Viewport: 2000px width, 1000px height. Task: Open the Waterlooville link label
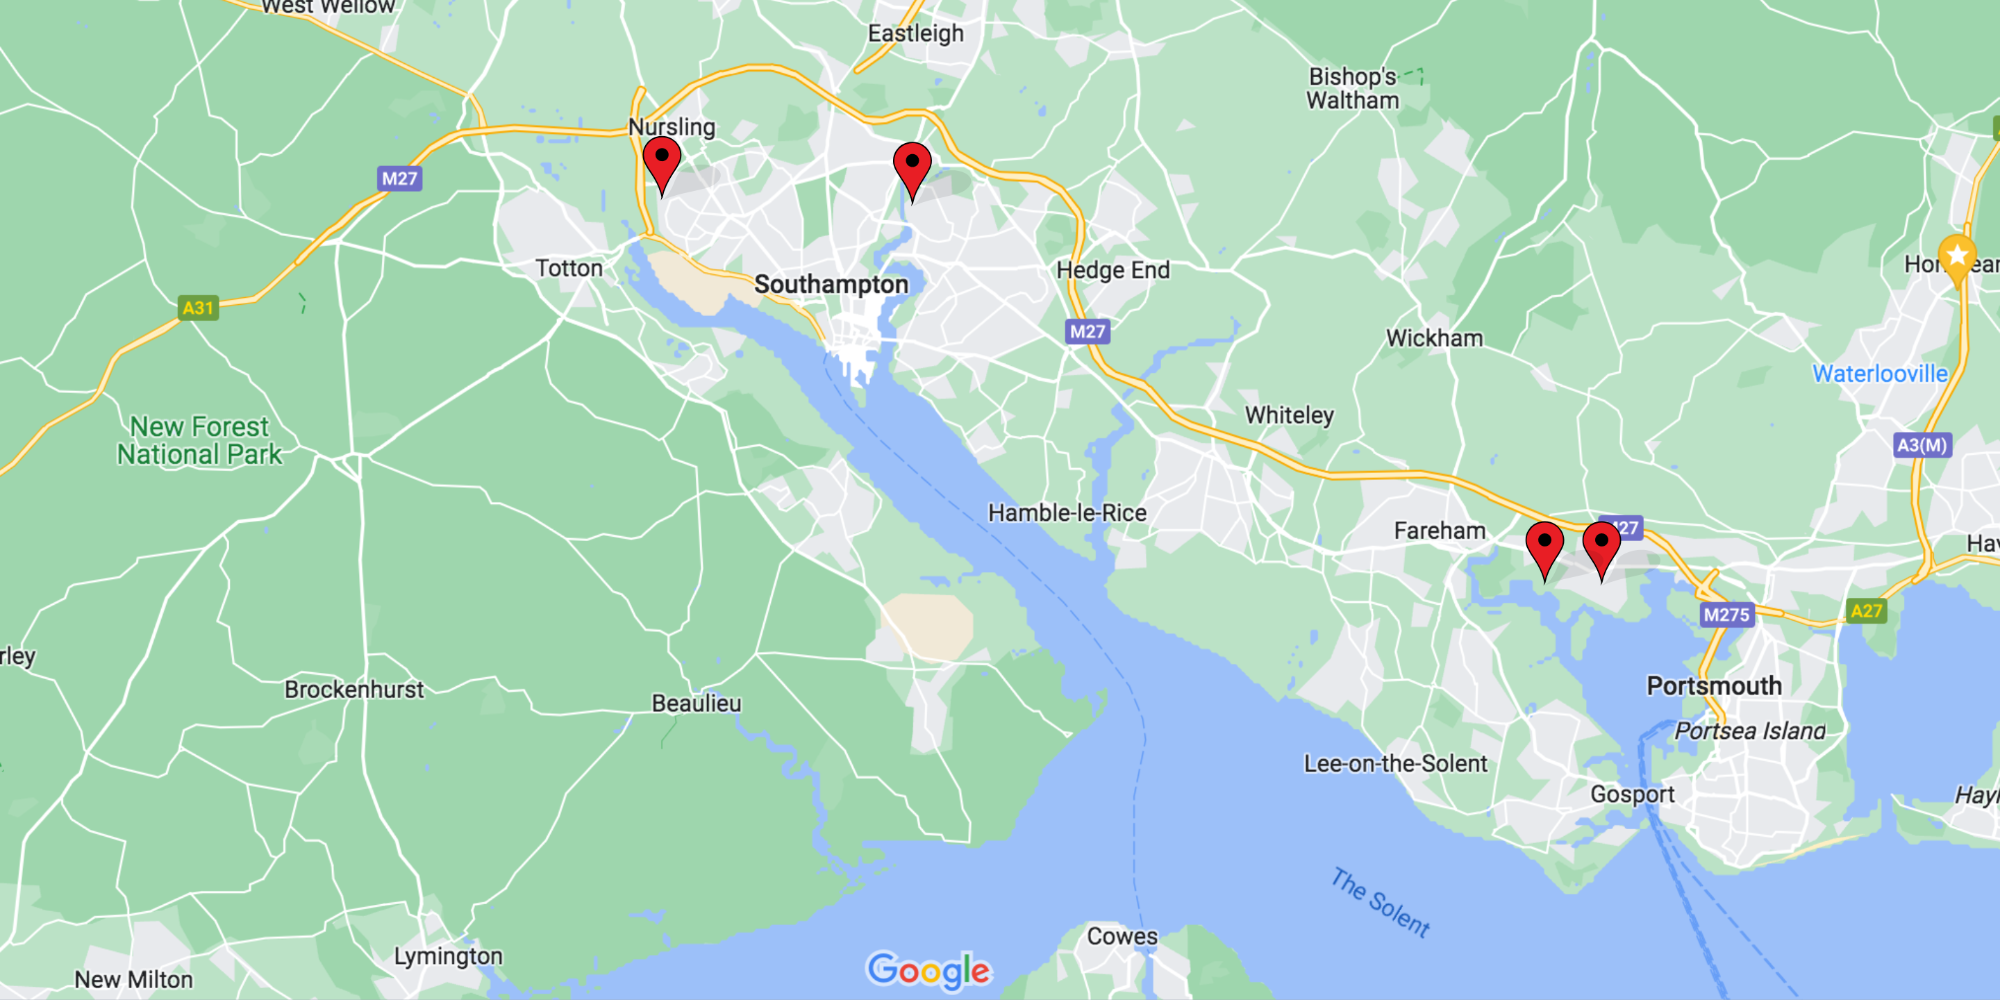click(1880, 374)
